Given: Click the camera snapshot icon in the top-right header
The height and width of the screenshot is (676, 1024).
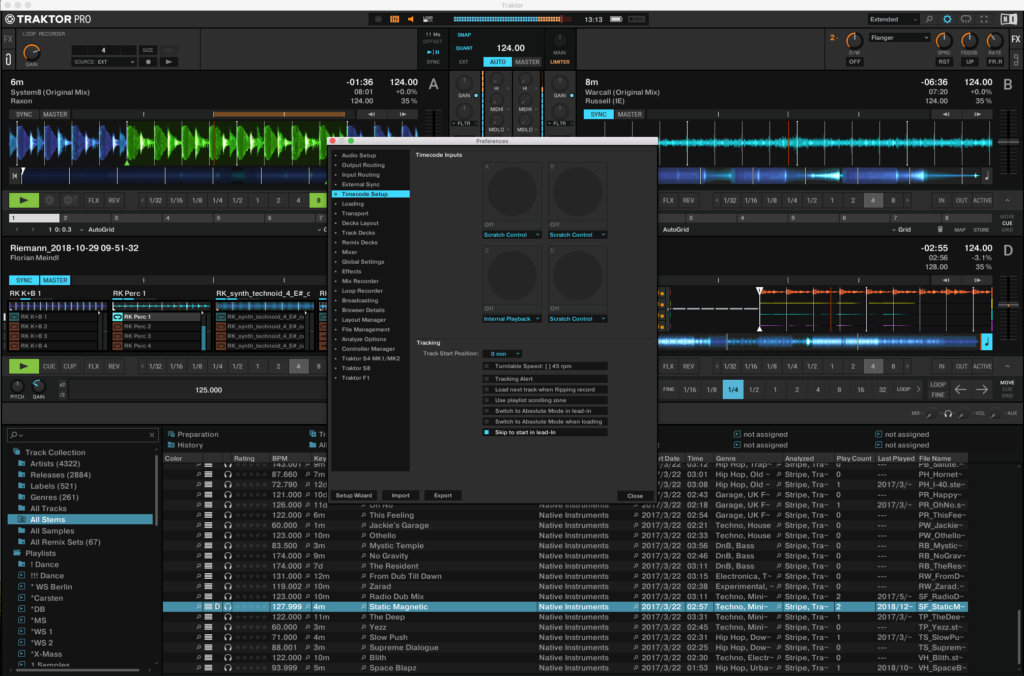Looking at the screenshot, I should [966, 18].
